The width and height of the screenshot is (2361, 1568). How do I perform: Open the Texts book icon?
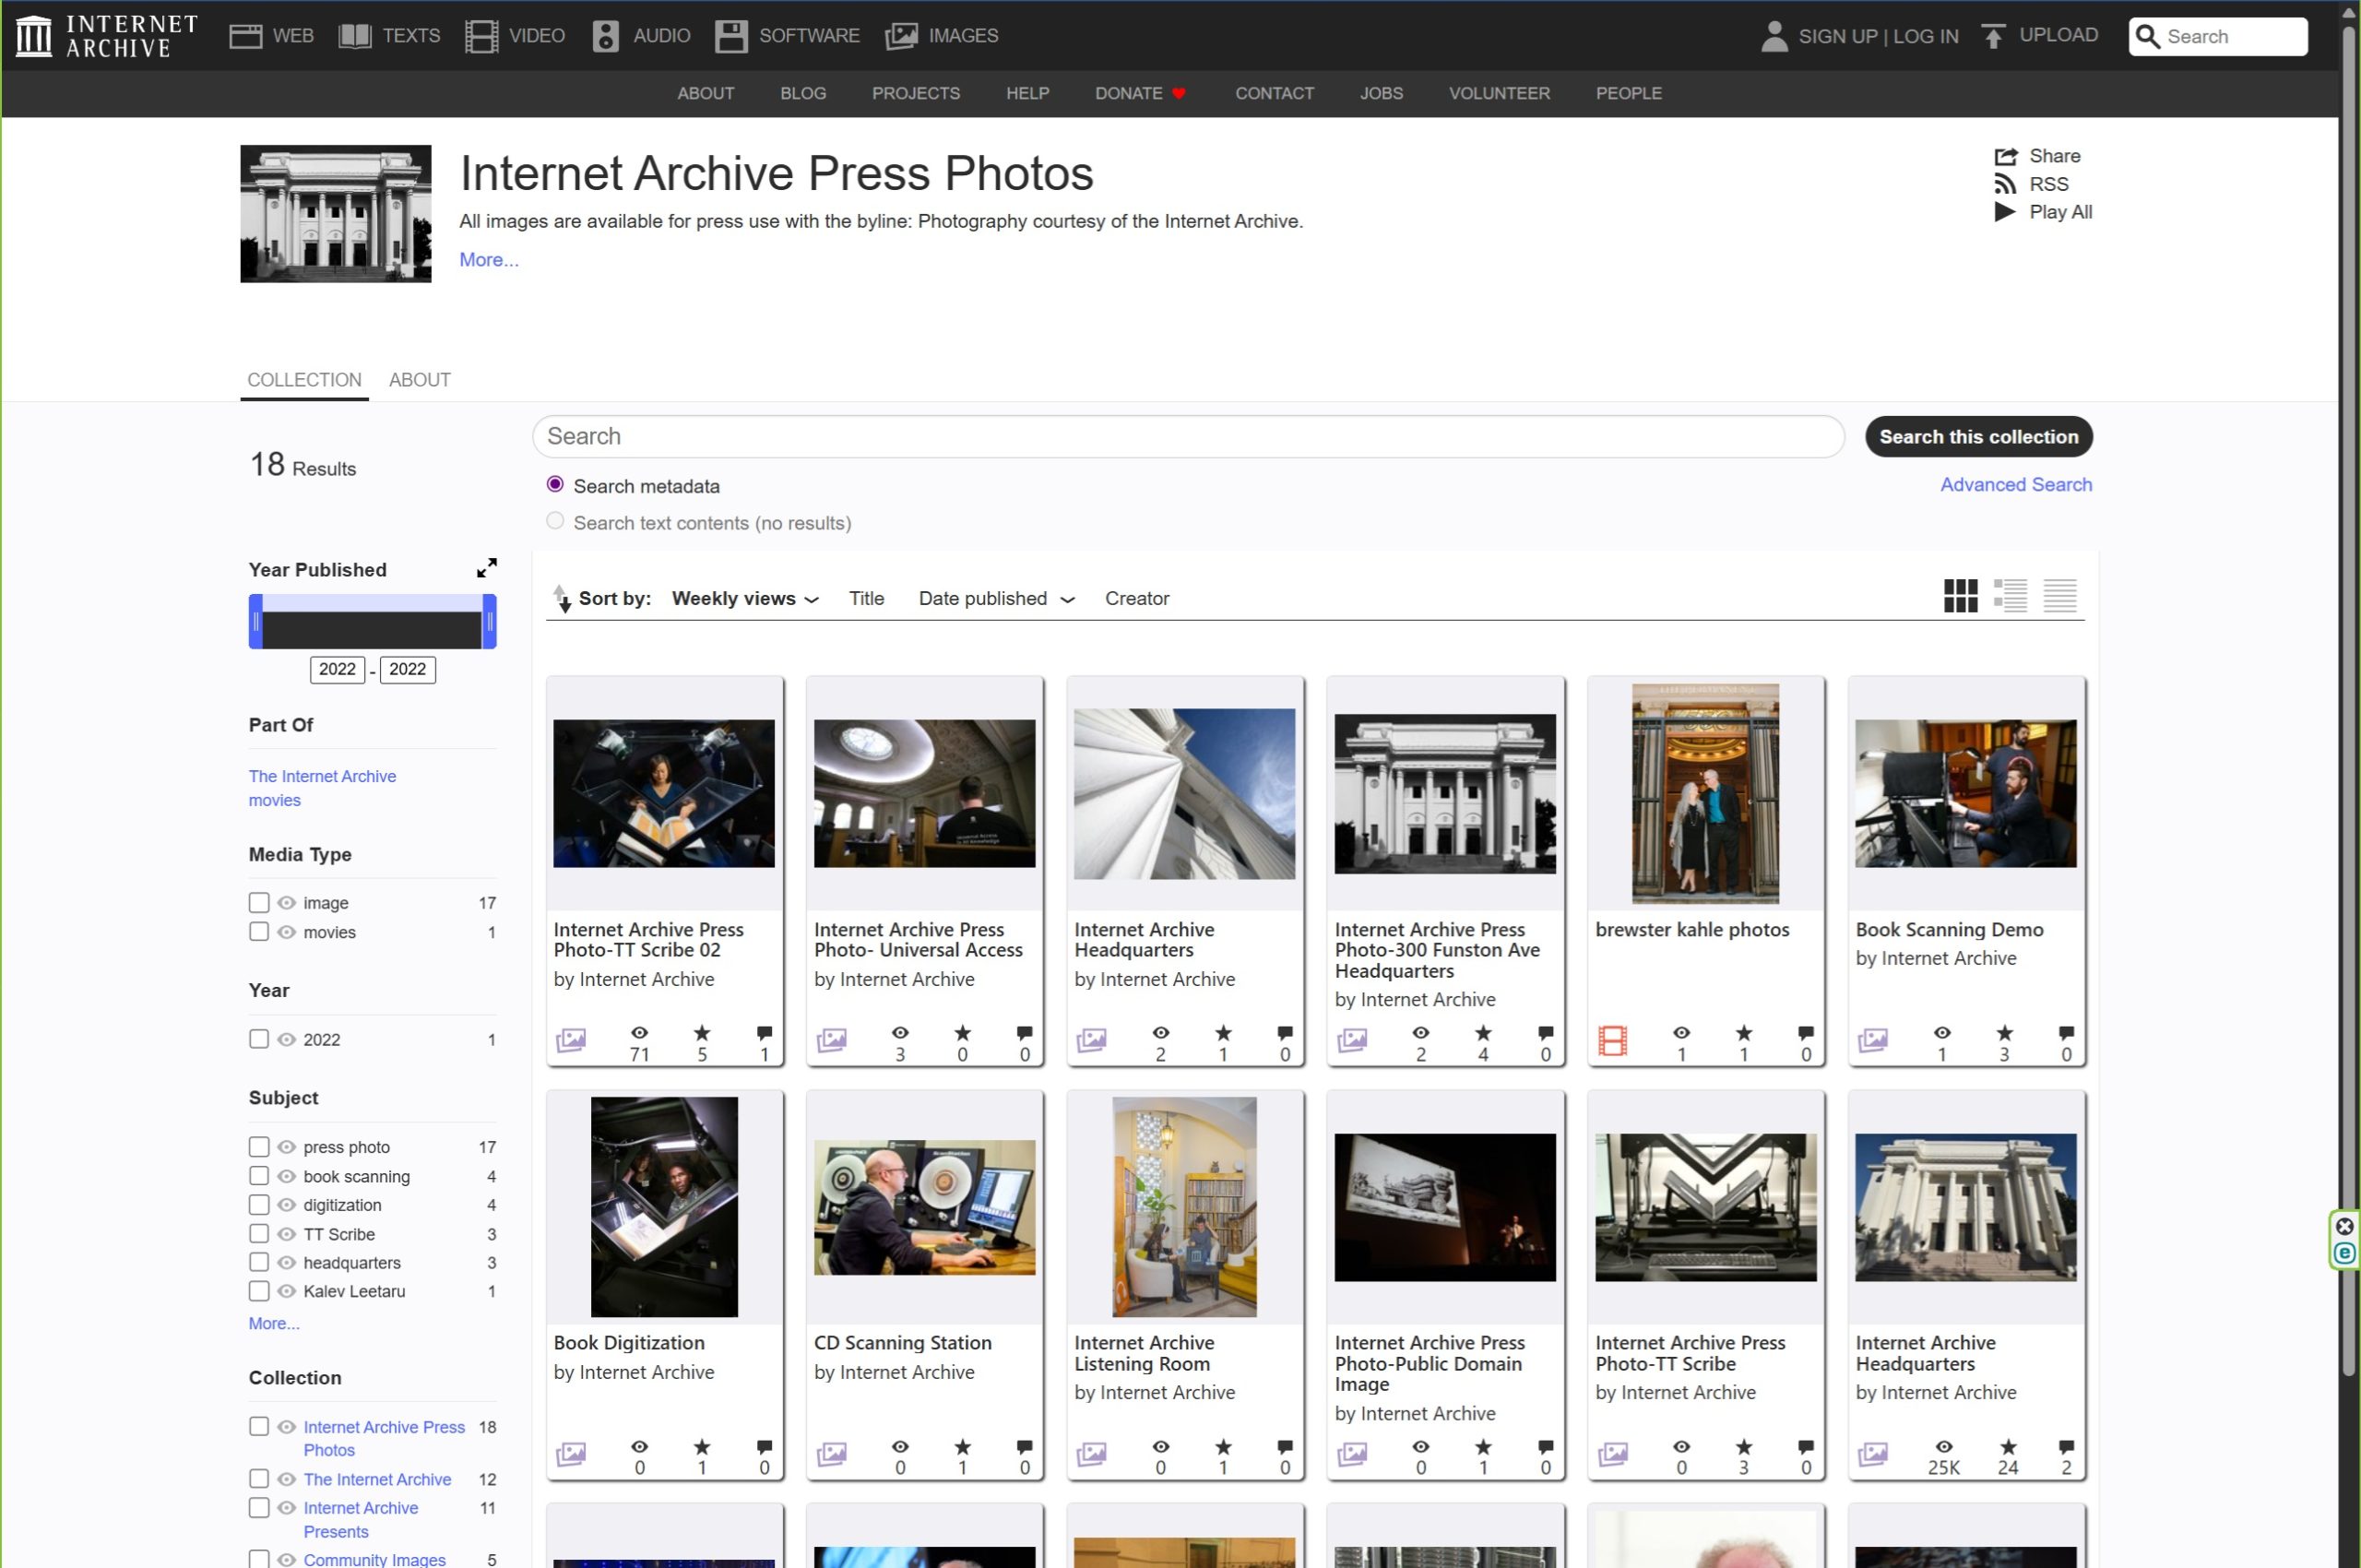pyautogui.click(x=355, y=36)
